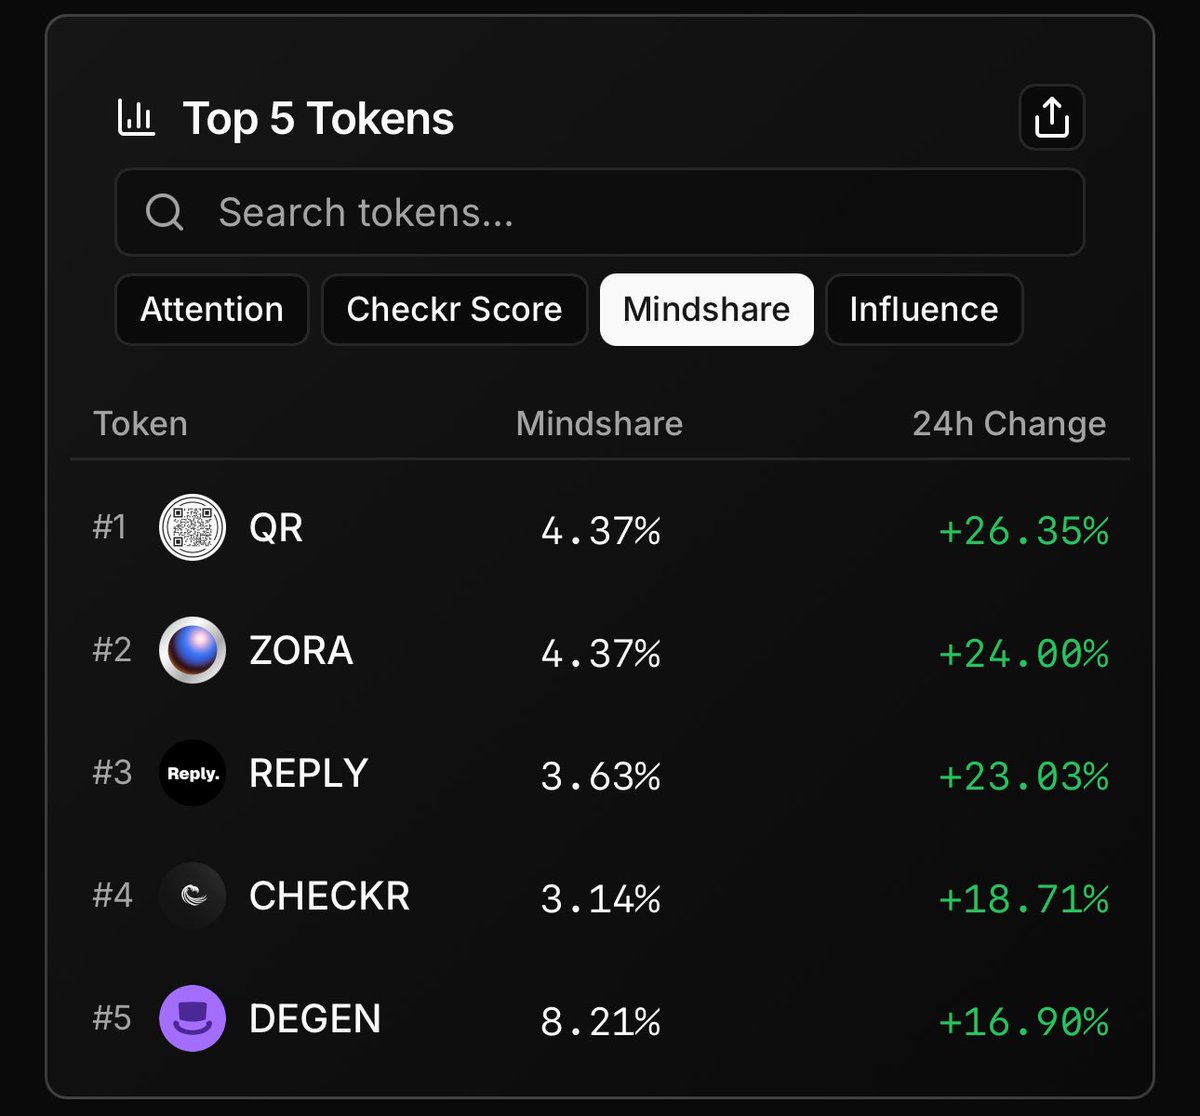Switch to the Checkr Score tab
The image size is (1200, 1116).
(454, 309)
